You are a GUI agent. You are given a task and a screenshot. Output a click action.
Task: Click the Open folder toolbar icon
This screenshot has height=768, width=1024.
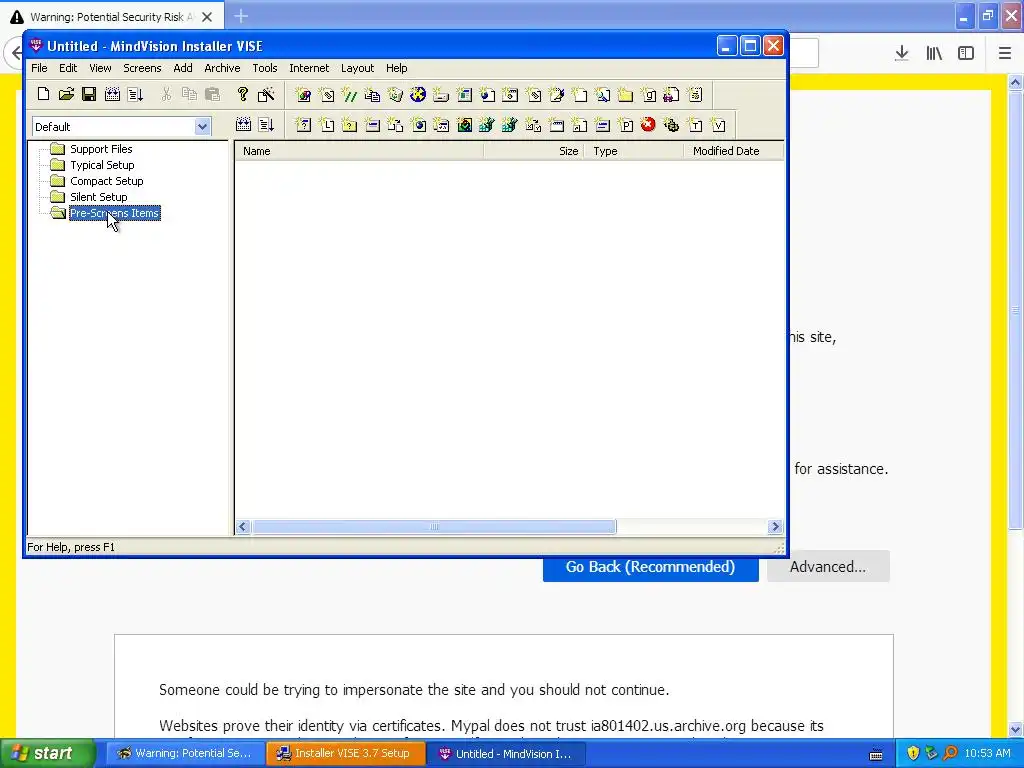pos(66,94)
